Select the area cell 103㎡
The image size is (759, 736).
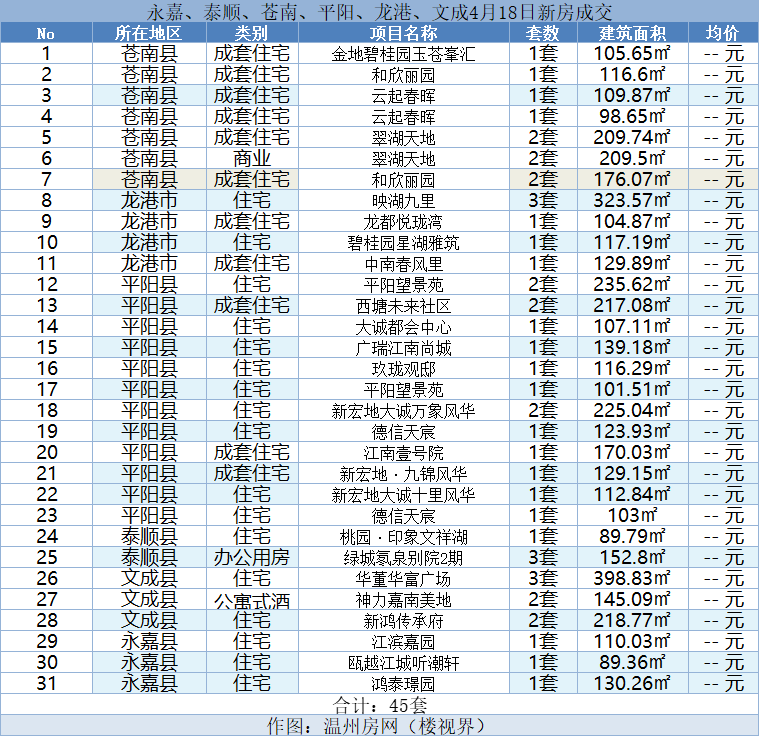pyautogui.click(x=632, y=516)
